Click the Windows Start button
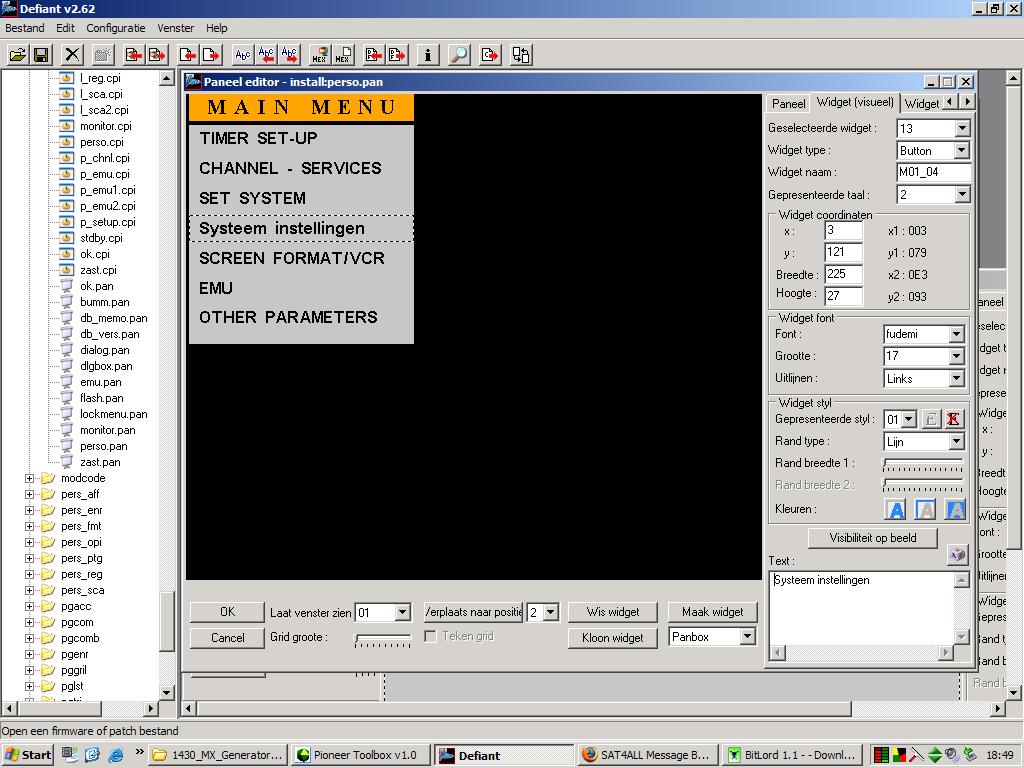The image size is (1024, 768). (28, 755)
